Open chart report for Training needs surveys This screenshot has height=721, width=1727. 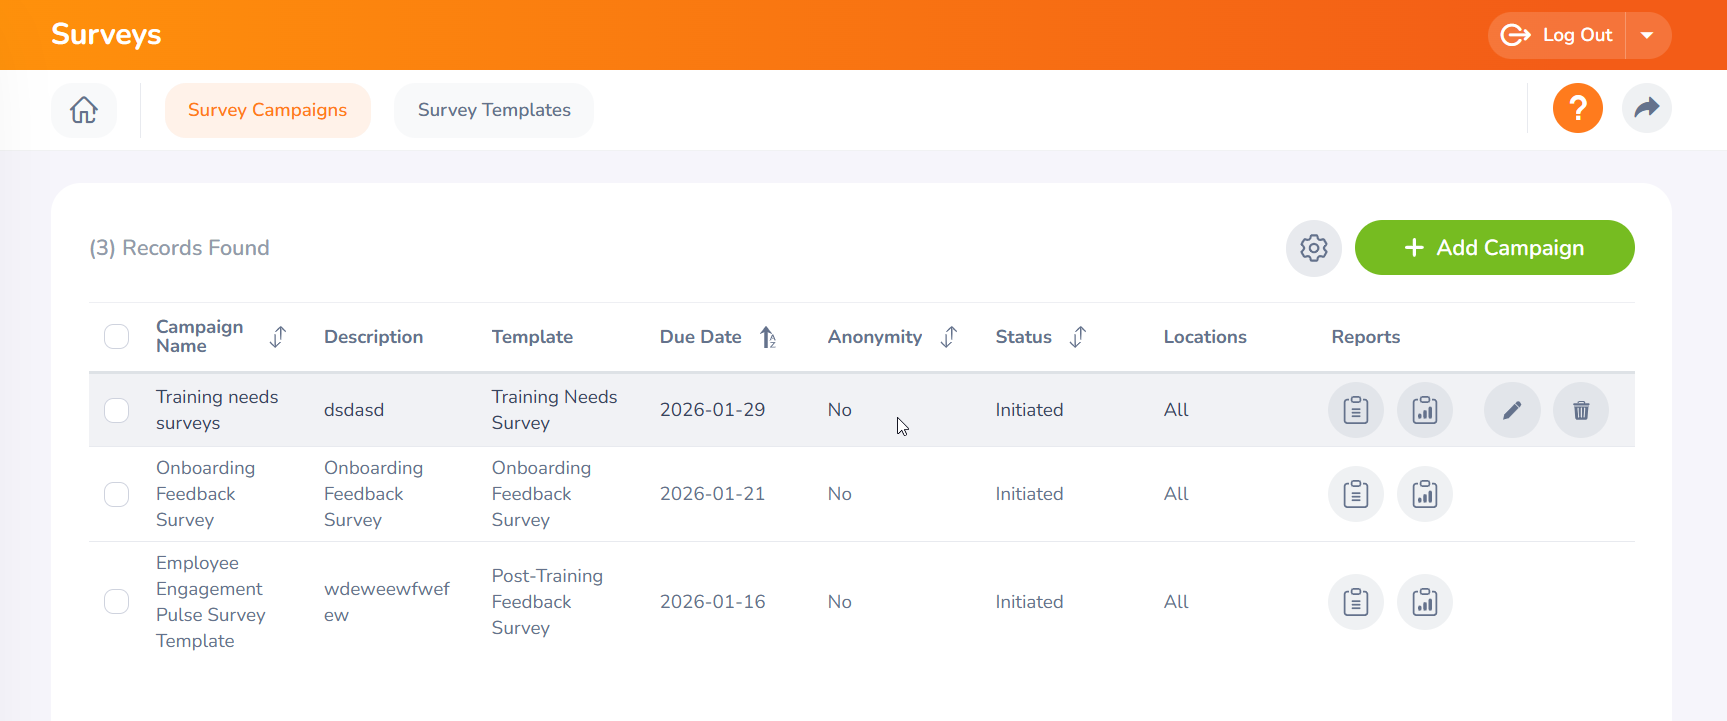1424,410
